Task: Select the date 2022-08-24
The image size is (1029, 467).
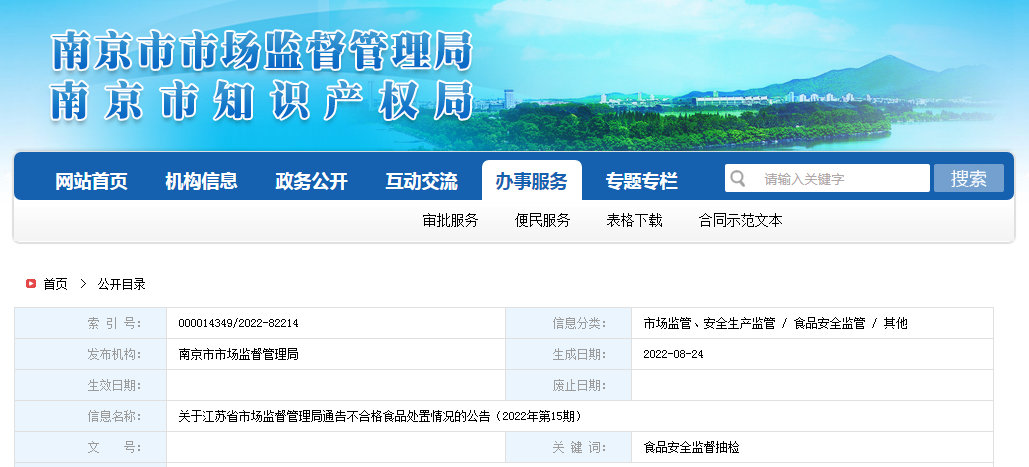Action: pyautogui.click(x=673, y=354)
